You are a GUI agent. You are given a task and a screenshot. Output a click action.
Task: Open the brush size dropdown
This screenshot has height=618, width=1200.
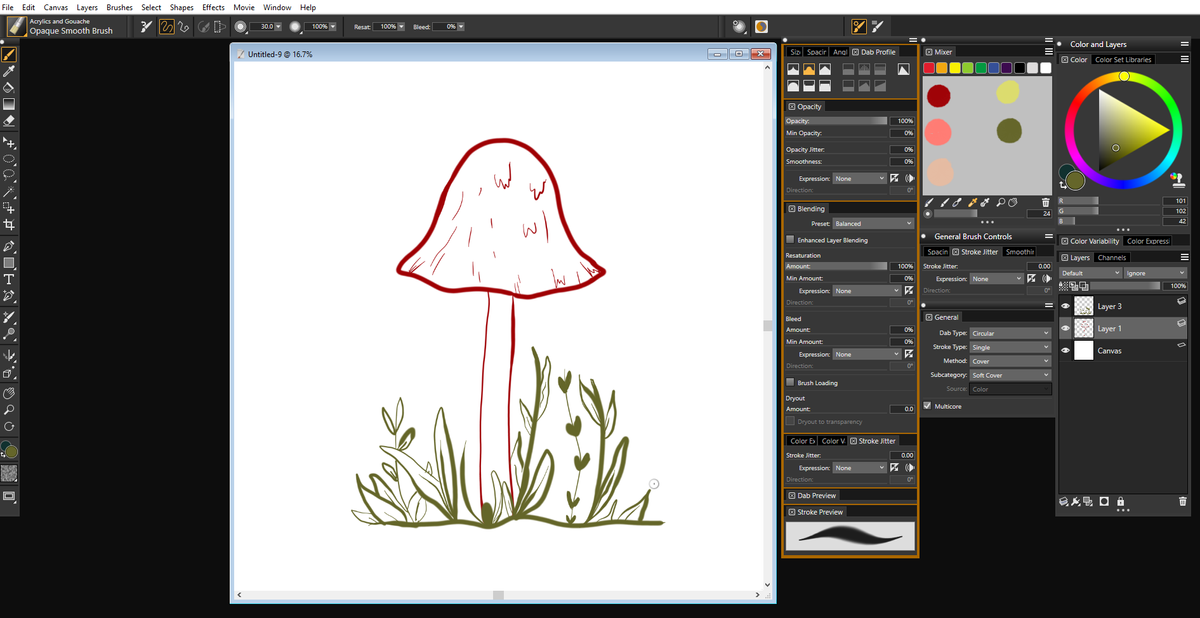tap(276, 26)
